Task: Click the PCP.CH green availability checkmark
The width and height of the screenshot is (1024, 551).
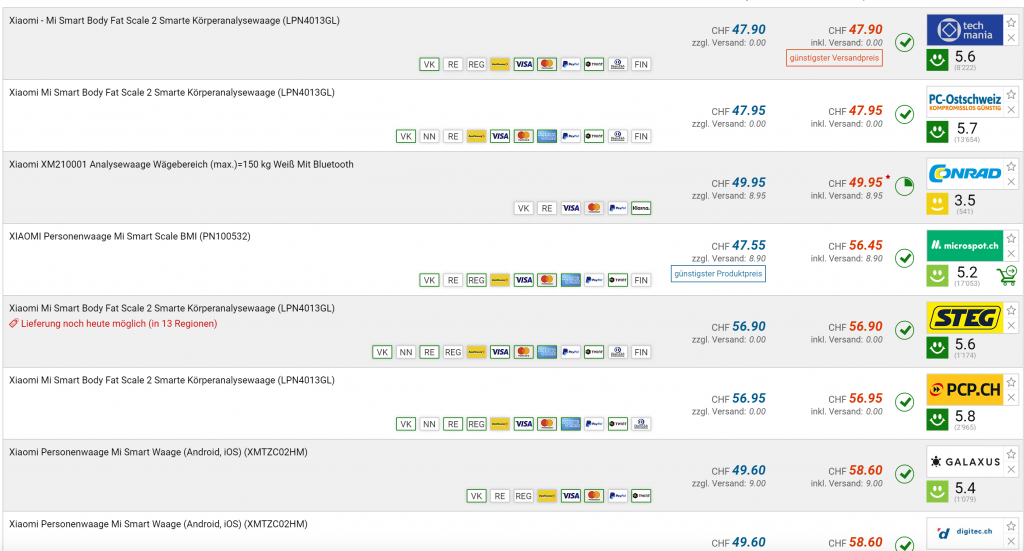Action: [x=904, y=402]
